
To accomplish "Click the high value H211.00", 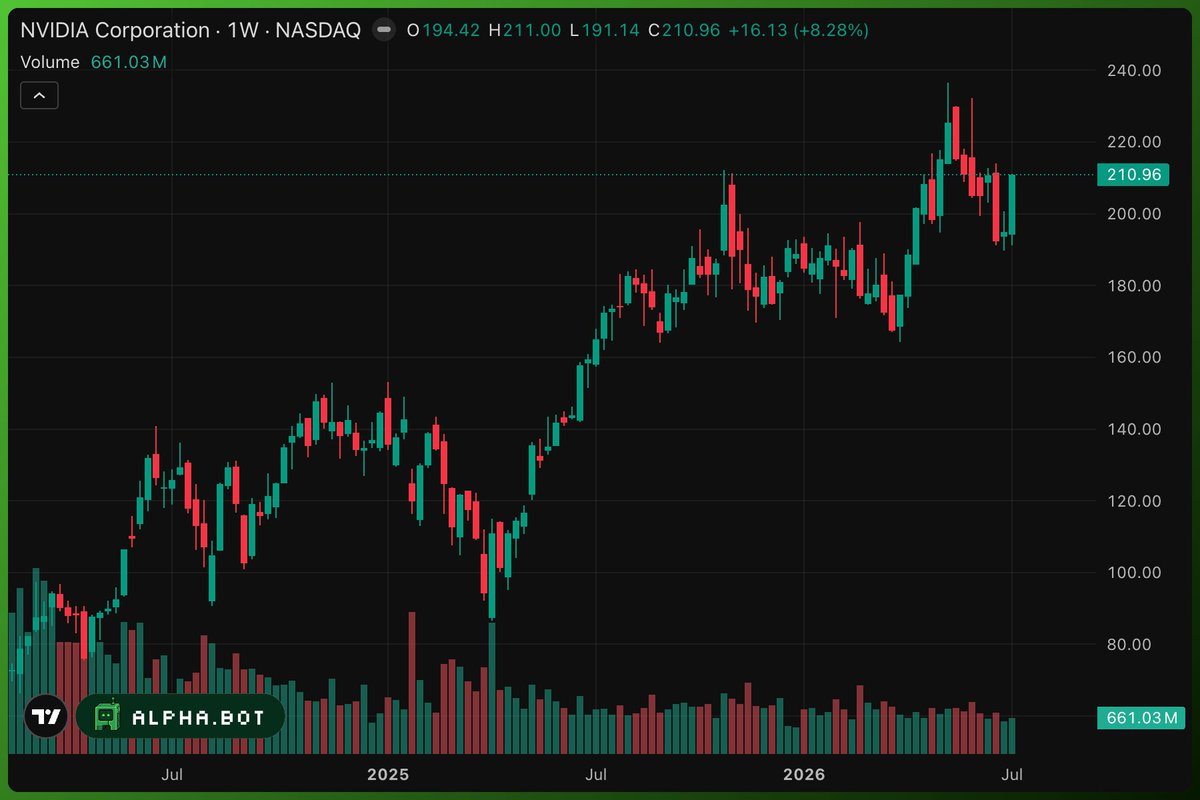I will (526, 30).
